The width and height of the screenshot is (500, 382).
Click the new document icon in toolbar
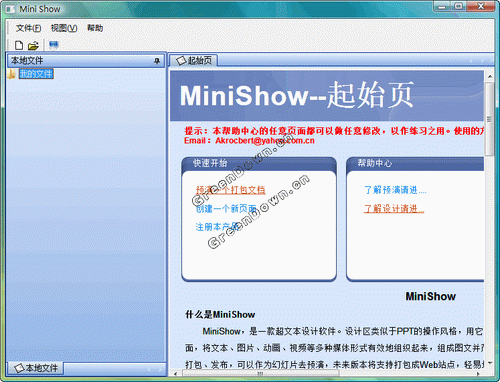coord(19,45)
